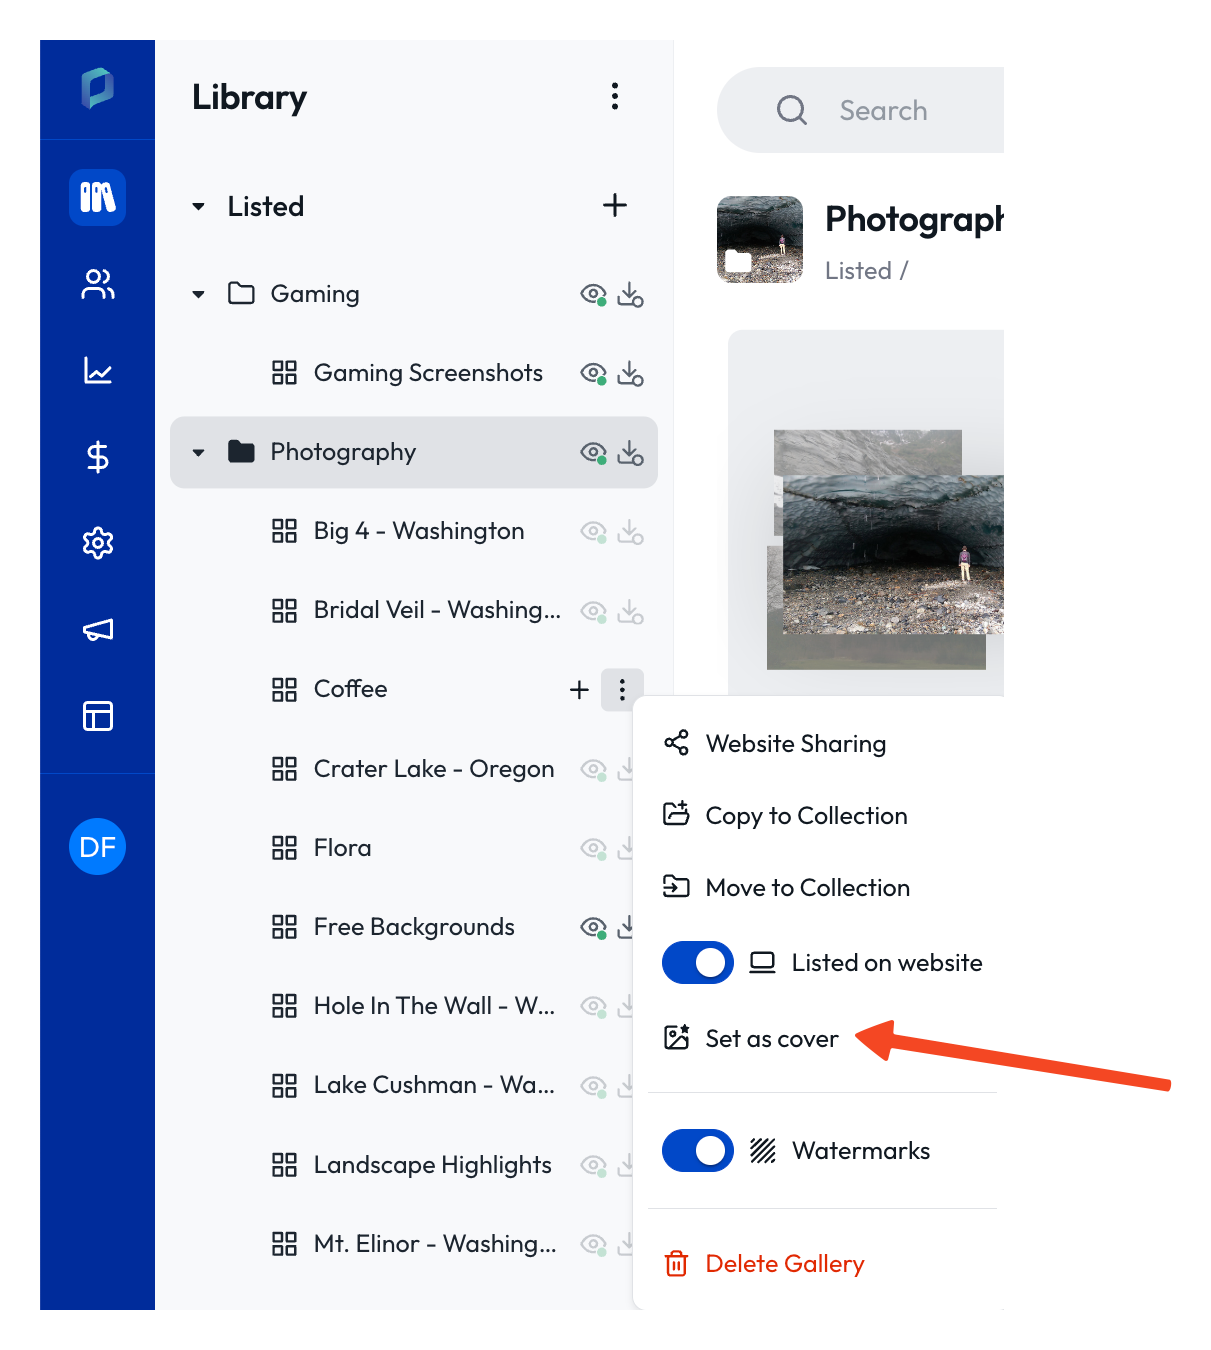Add new item to Listed section
1211x1350 pixels.
click(615, 205)
